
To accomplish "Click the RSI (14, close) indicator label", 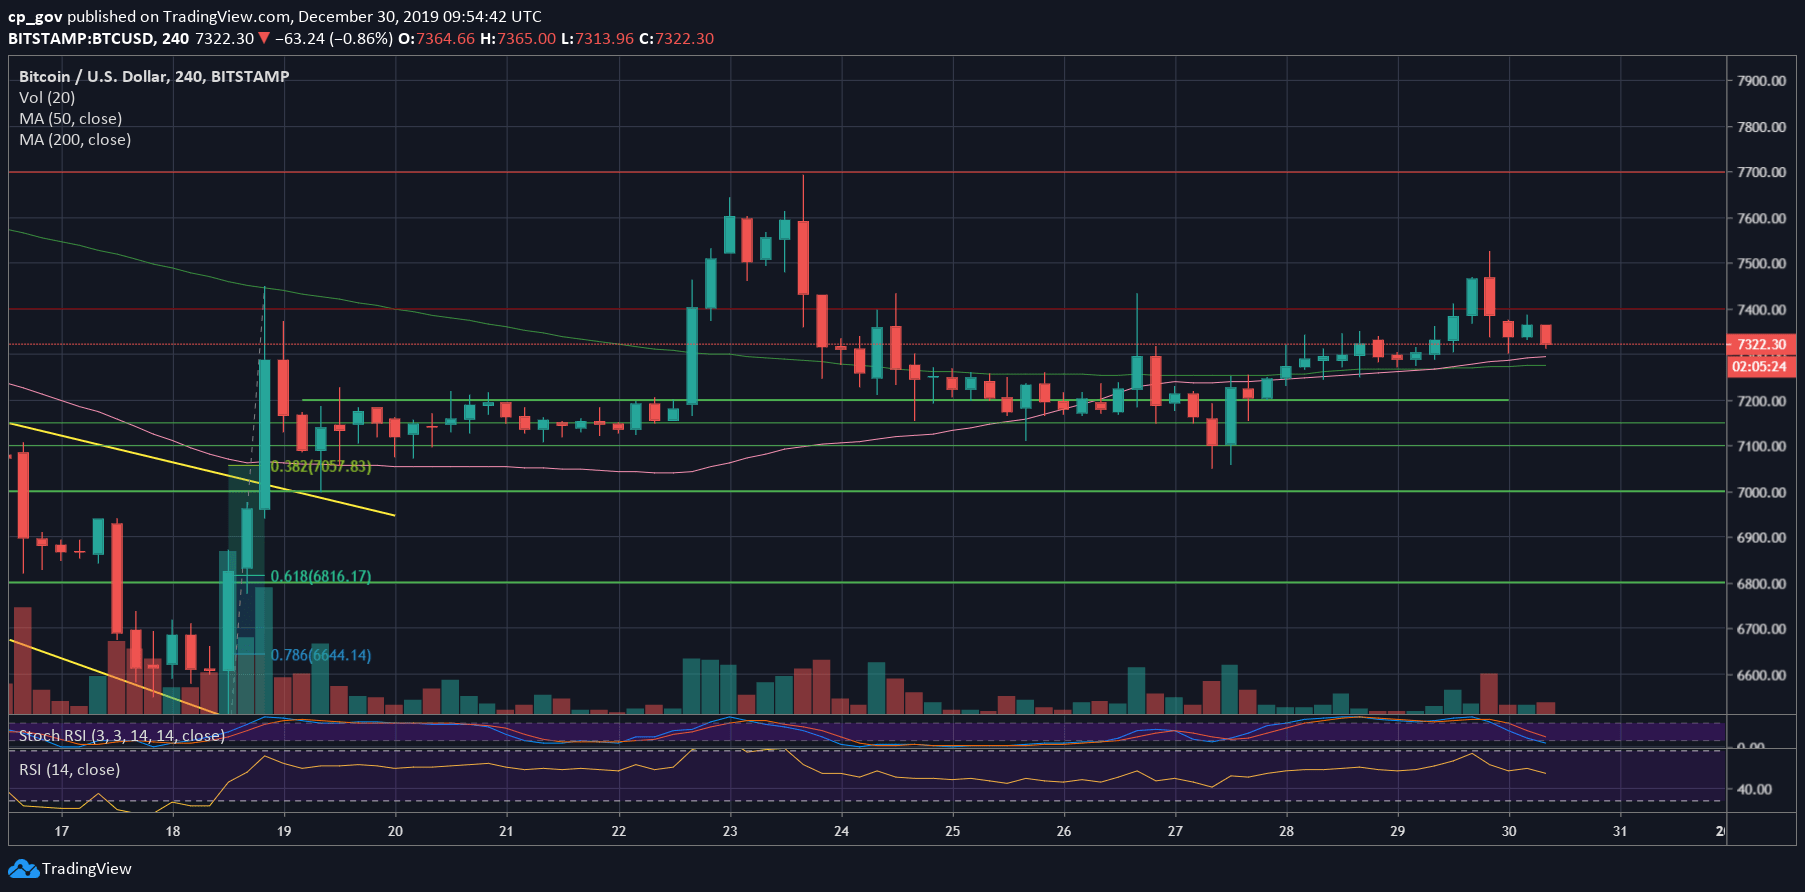I will pyautogui.click(x=69, y=770).
